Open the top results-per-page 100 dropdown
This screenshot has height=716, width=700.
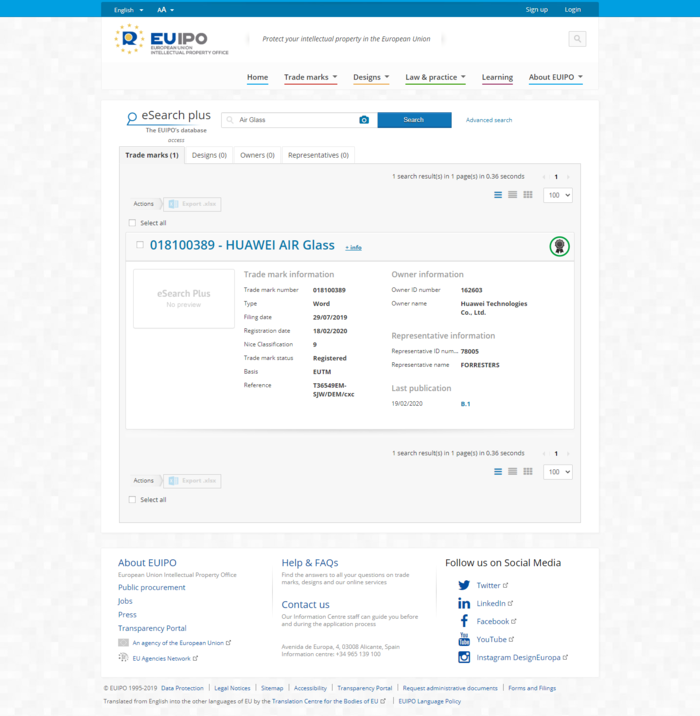pos(558,195)
